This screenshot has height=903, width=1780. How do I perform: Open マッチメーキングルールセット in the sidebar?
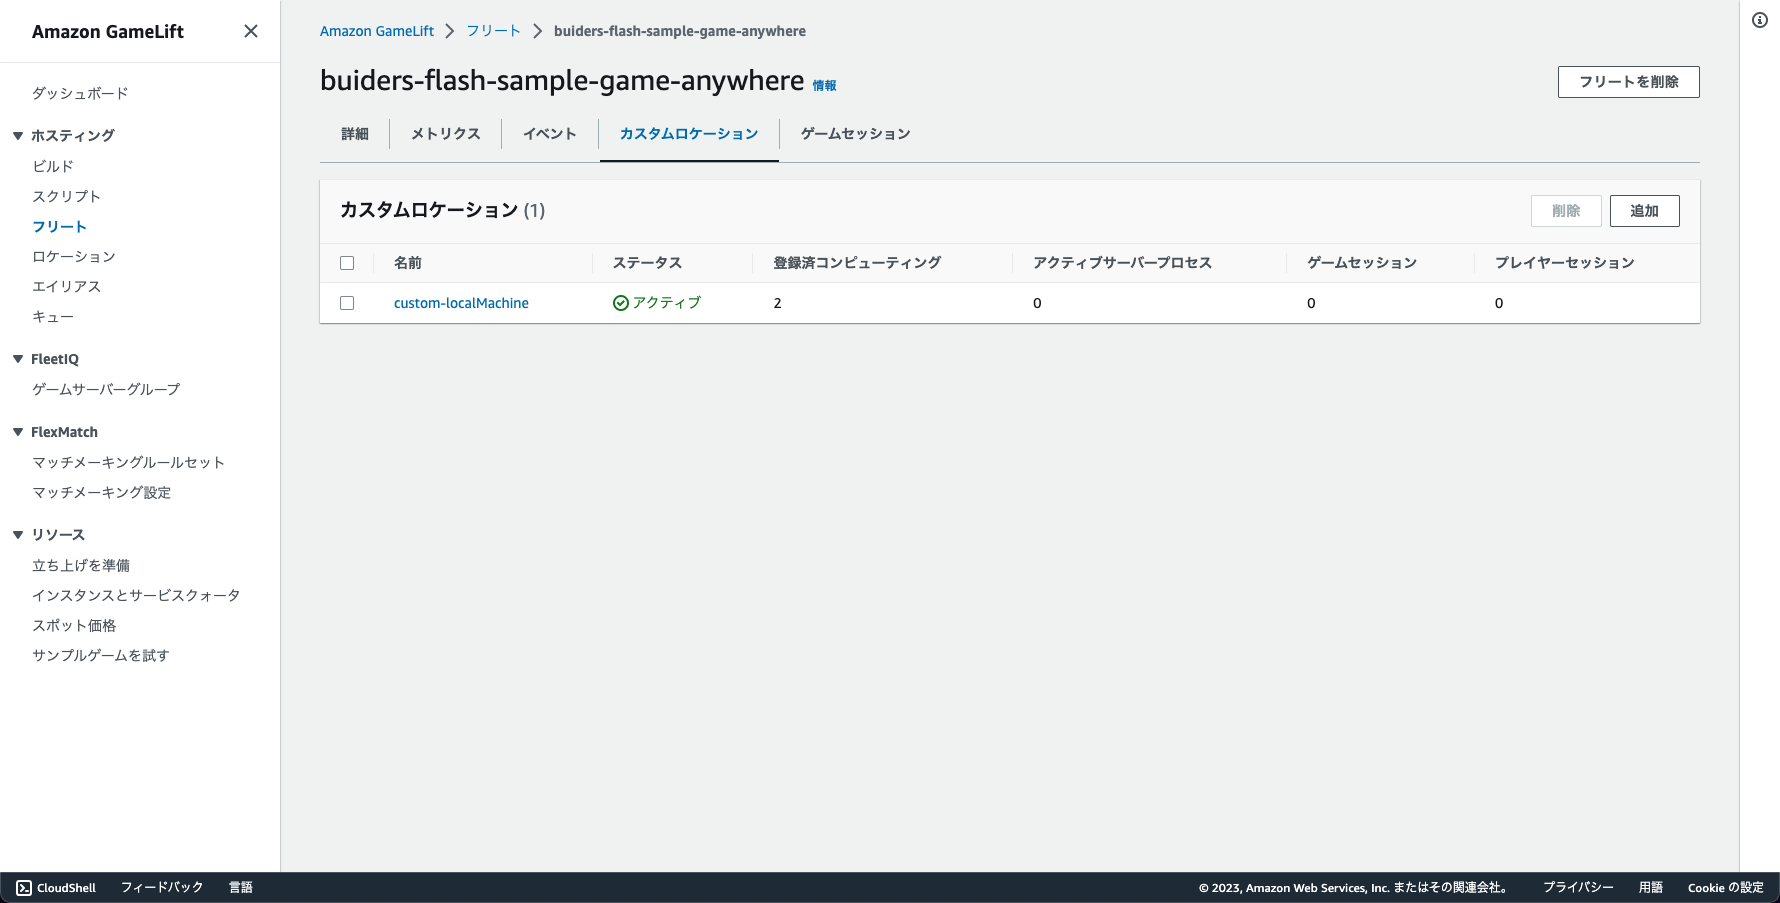coord(128,462)
